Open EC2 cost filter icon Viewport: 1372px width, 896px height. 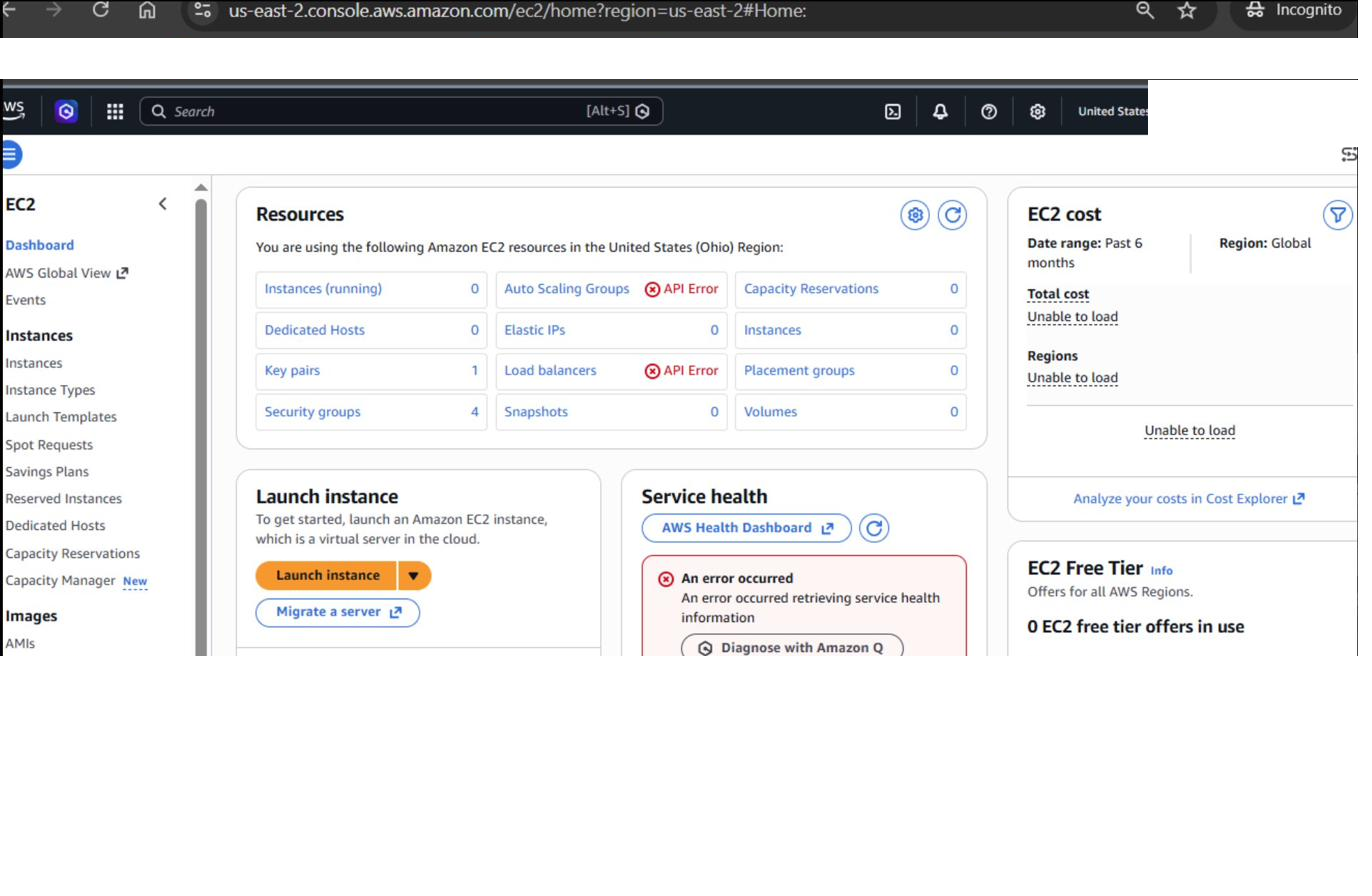coord(1338,215)
